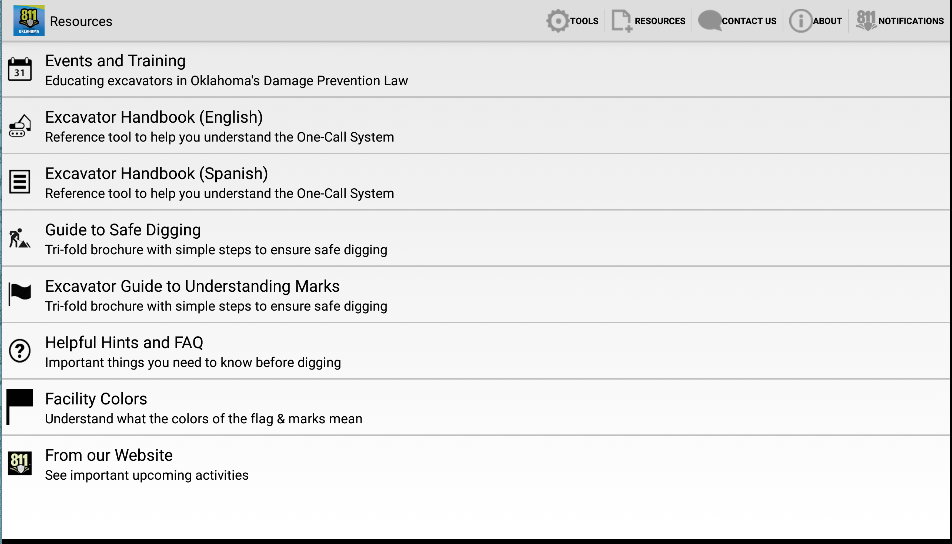Click the digging worker icon
Screen dimensions: 952x544
coord(20,238)
